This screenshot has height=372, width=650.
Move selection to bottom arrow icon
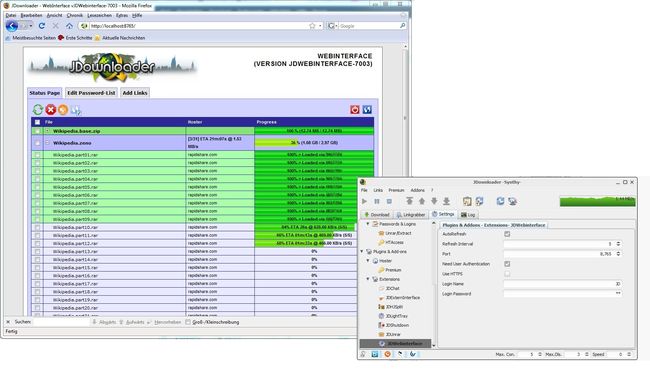[x=446, y=201]
